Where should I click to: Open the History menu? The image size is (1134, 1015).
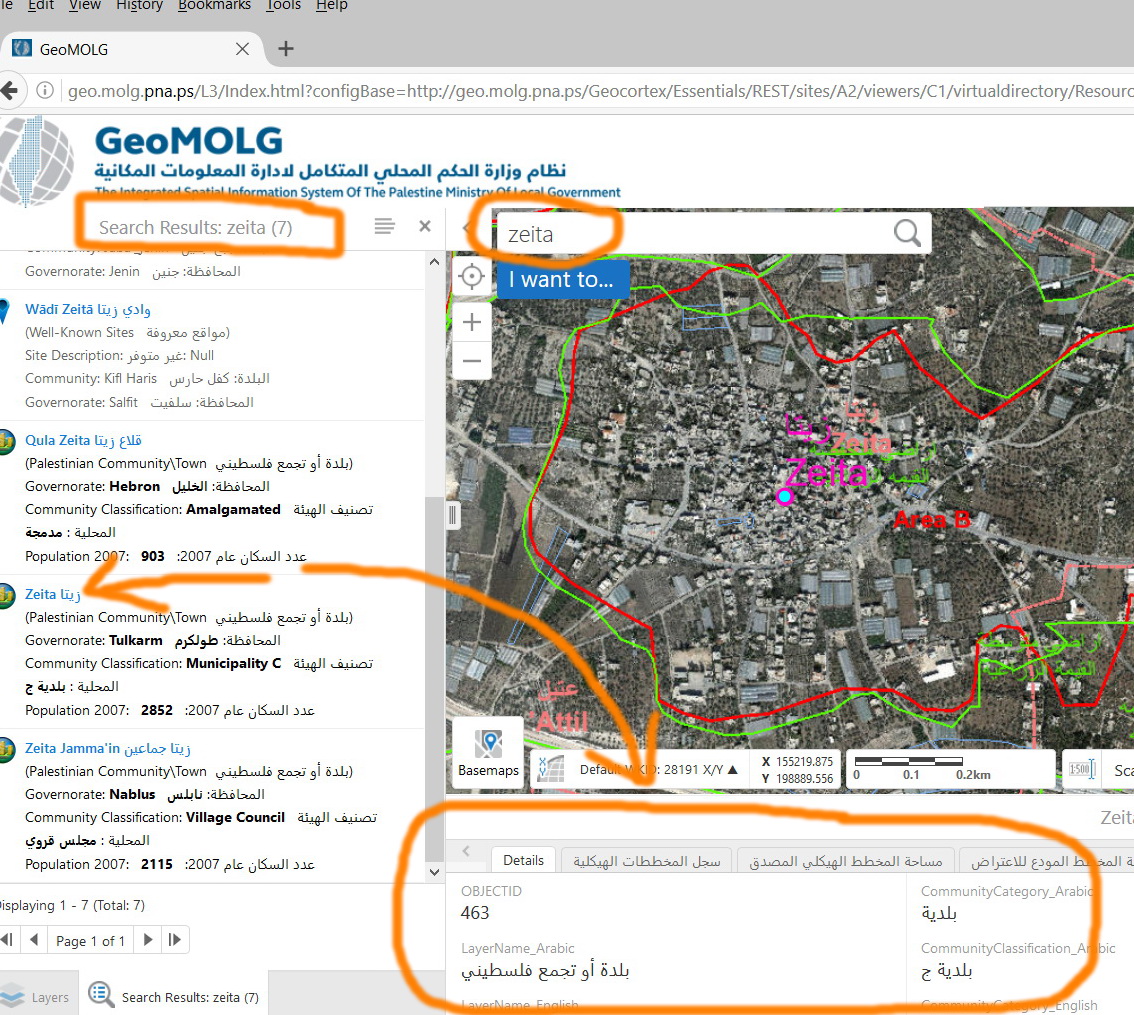(139, 5)
